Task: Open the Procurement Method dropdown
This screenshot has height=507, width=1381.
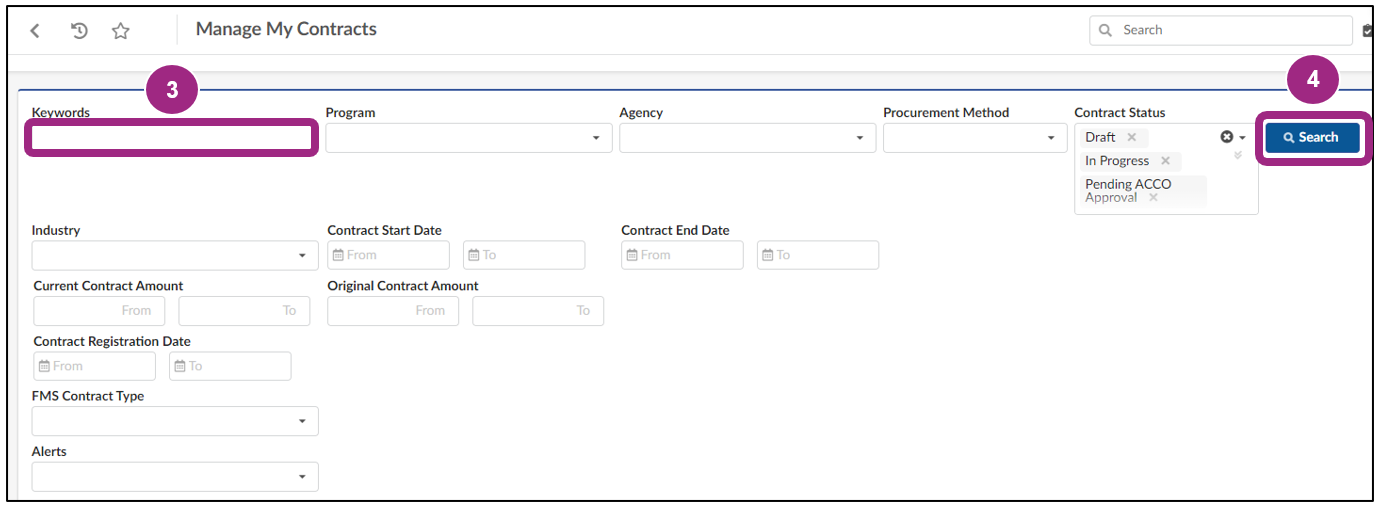Action: tap(975, 138)
